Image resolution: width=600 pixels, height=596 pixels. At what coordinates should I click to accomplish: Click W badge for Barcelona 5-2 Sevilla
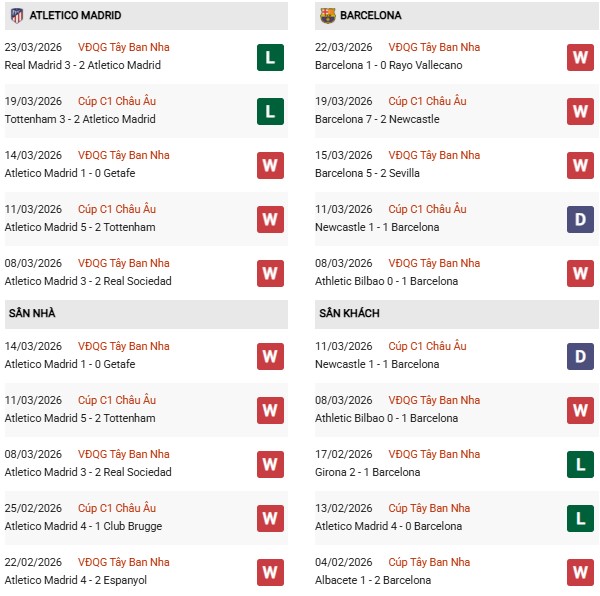pos(580,165)
